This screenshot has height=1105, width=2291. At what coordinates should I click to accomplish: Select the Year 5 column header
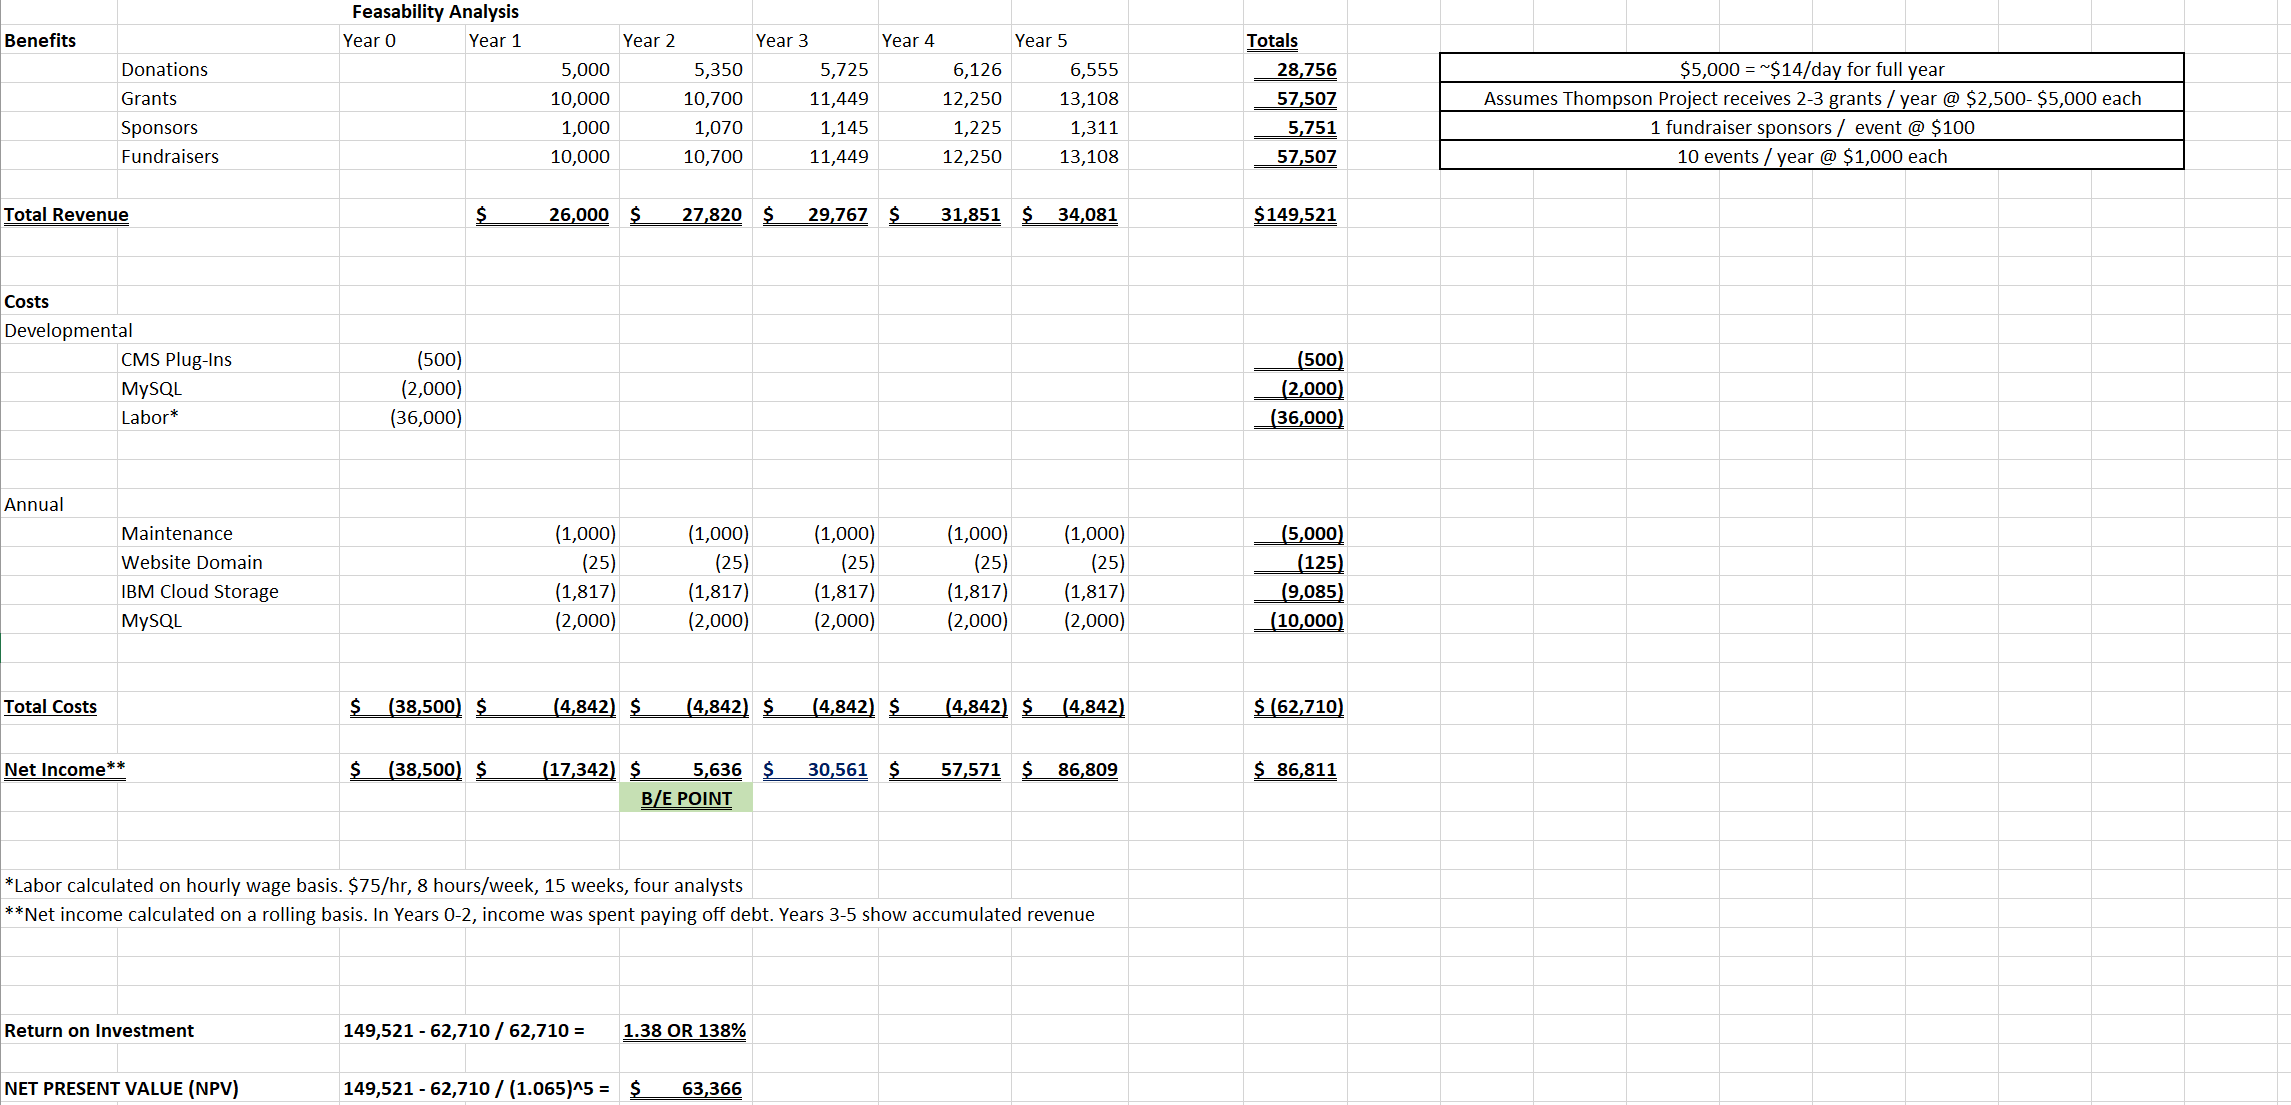tap(1041, 41)
